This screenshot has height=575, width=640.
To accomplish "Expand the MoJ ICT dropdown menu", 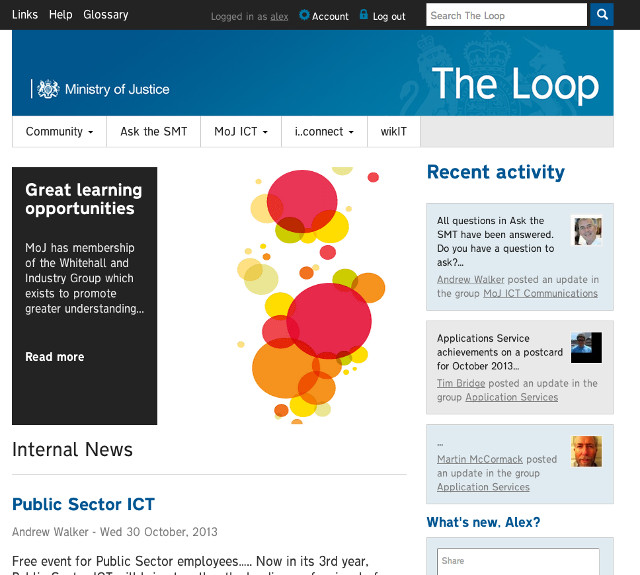I will (x=241, y=131).
